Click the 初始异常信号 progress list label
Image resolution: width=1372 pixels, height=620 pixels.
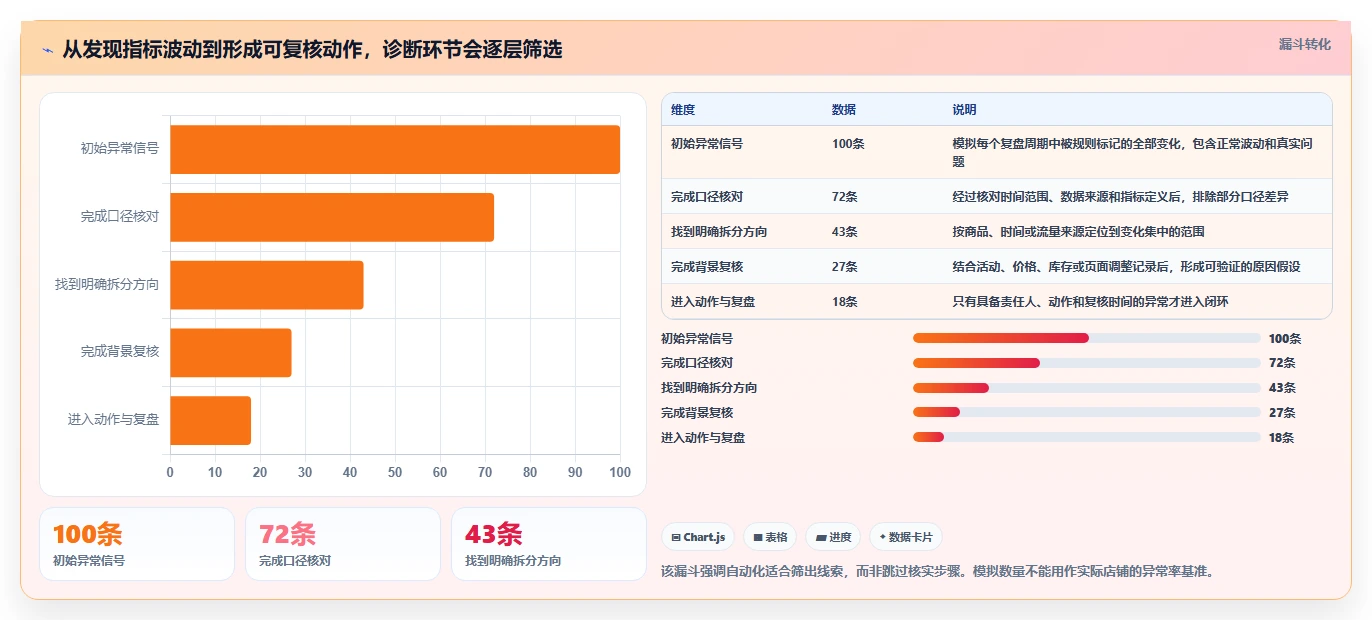tap(697, 339)
